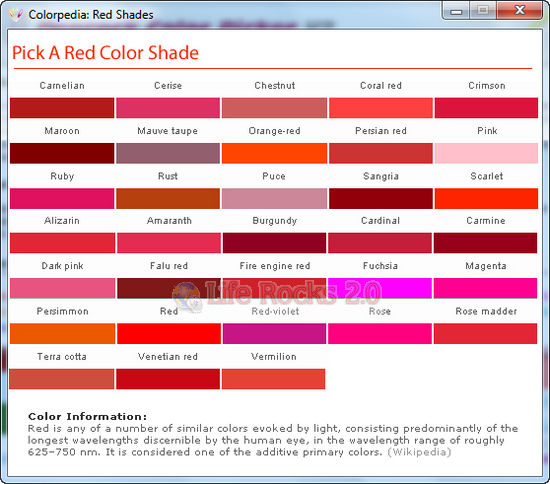Click the 'Scarlet' label text
The height and width of the screenshot is (484, 550).
487,176
